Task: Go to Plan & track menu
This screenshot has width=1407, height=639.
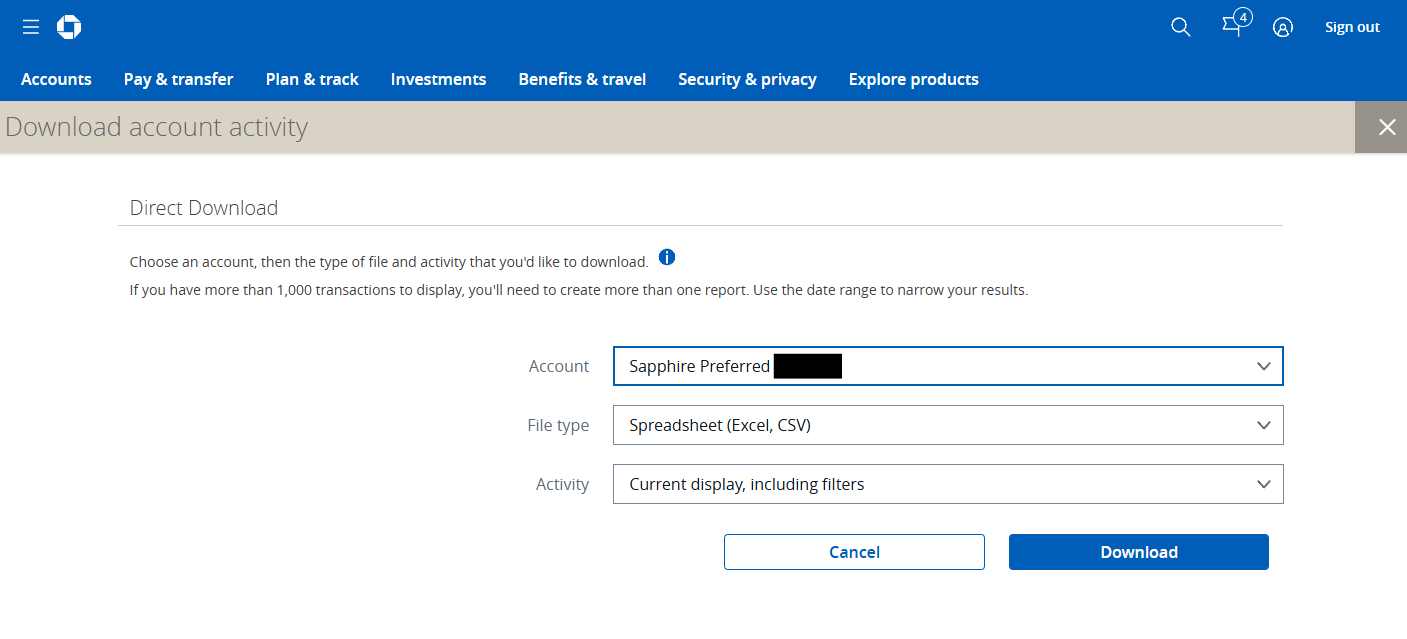Action: pyautogui.click(x=312, y=79)
